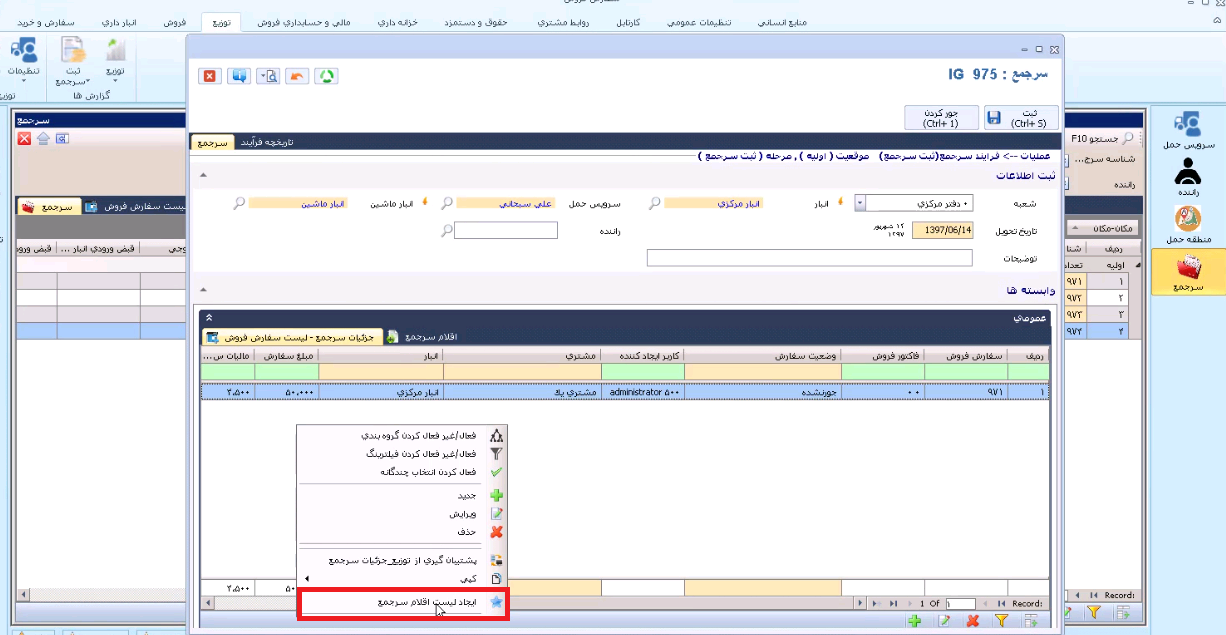Click the green refresh icon in dialog toolbar
Screen dimensions: 1226x635
tap(326, 76)
